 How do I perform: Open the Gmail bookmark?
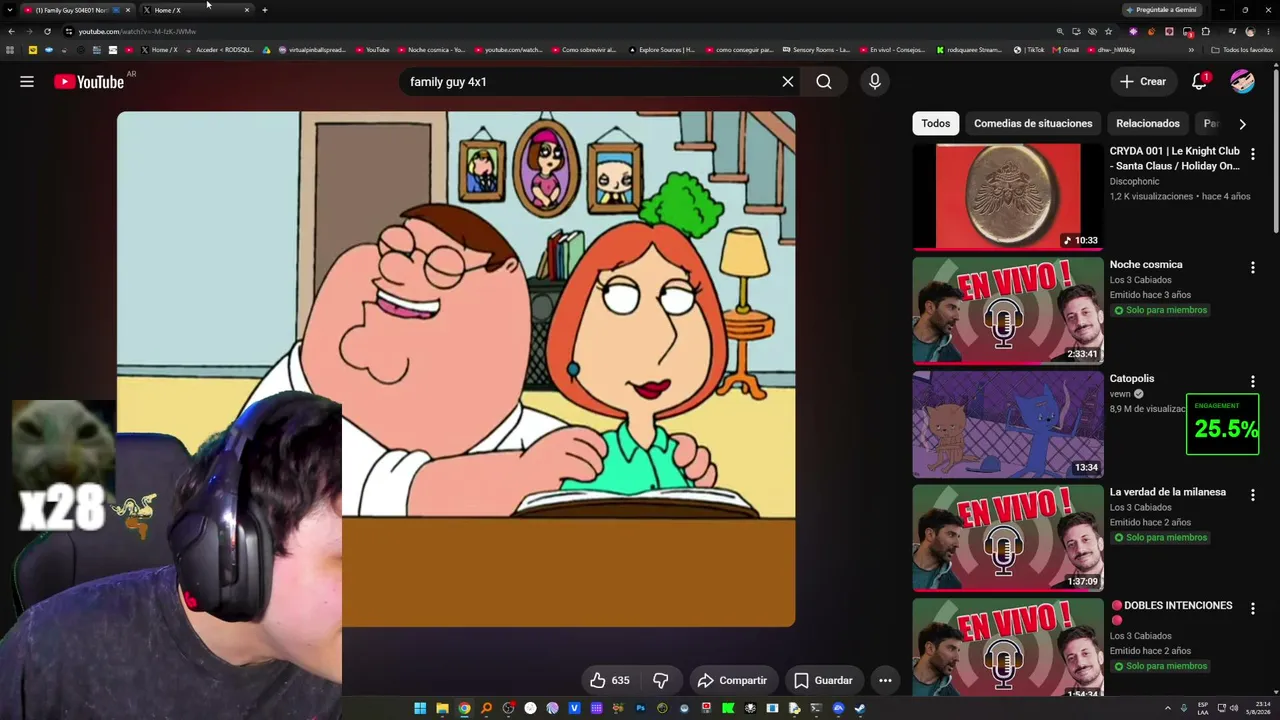click(1066, 50)
